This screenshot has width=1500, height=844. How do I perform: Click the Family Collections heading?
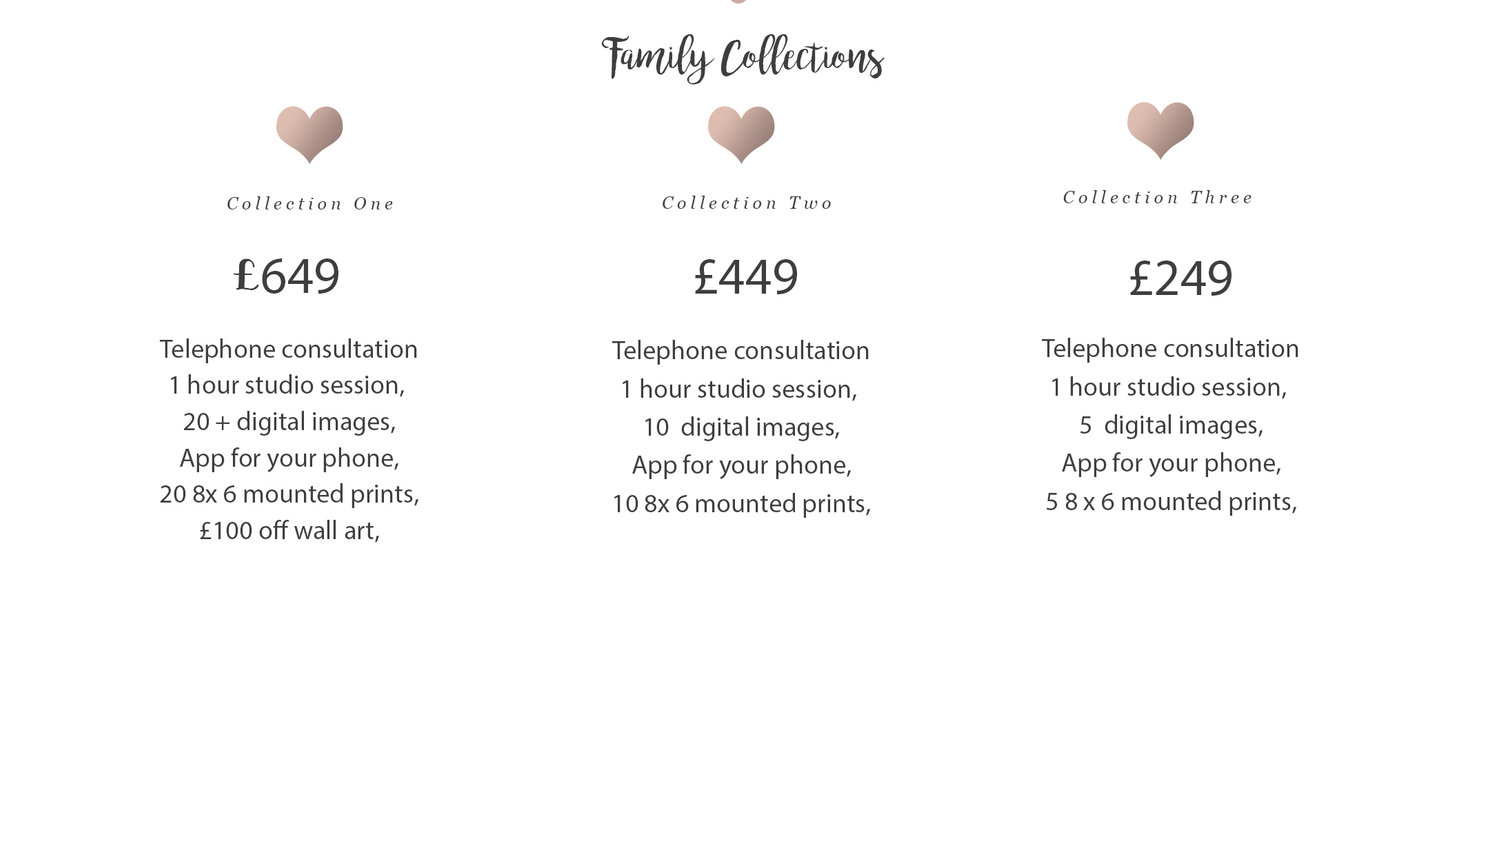(x=742, y=58)
